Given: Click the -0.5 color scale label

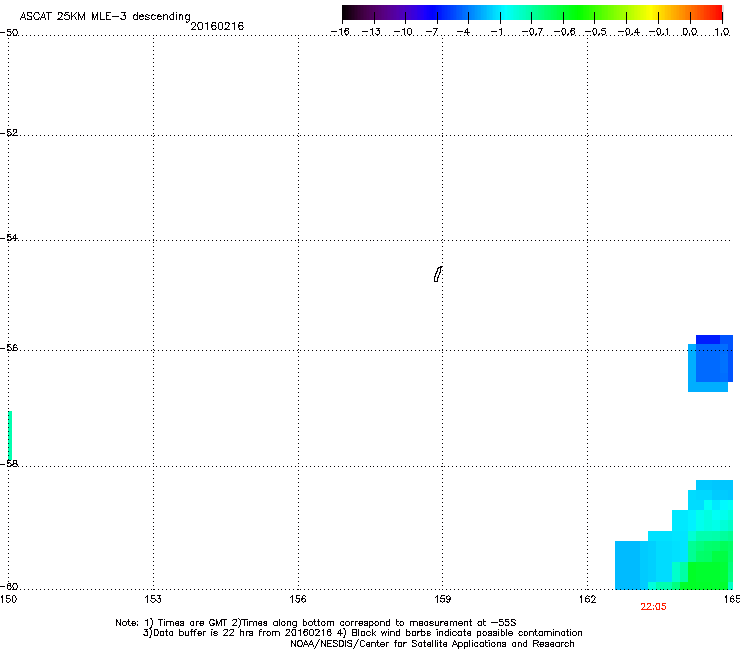Looking at the screenshot, I should (x=596, y=32).
